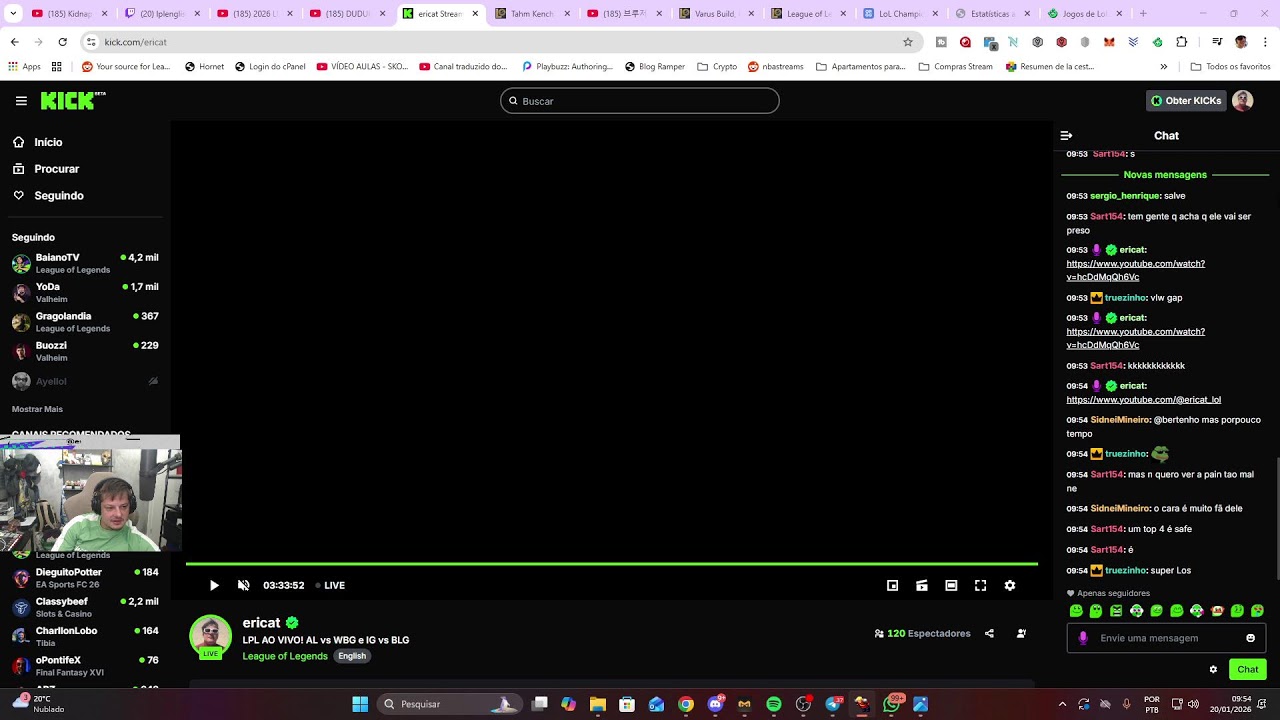Jump to LIVE in the player

click(x=330, y=586)
